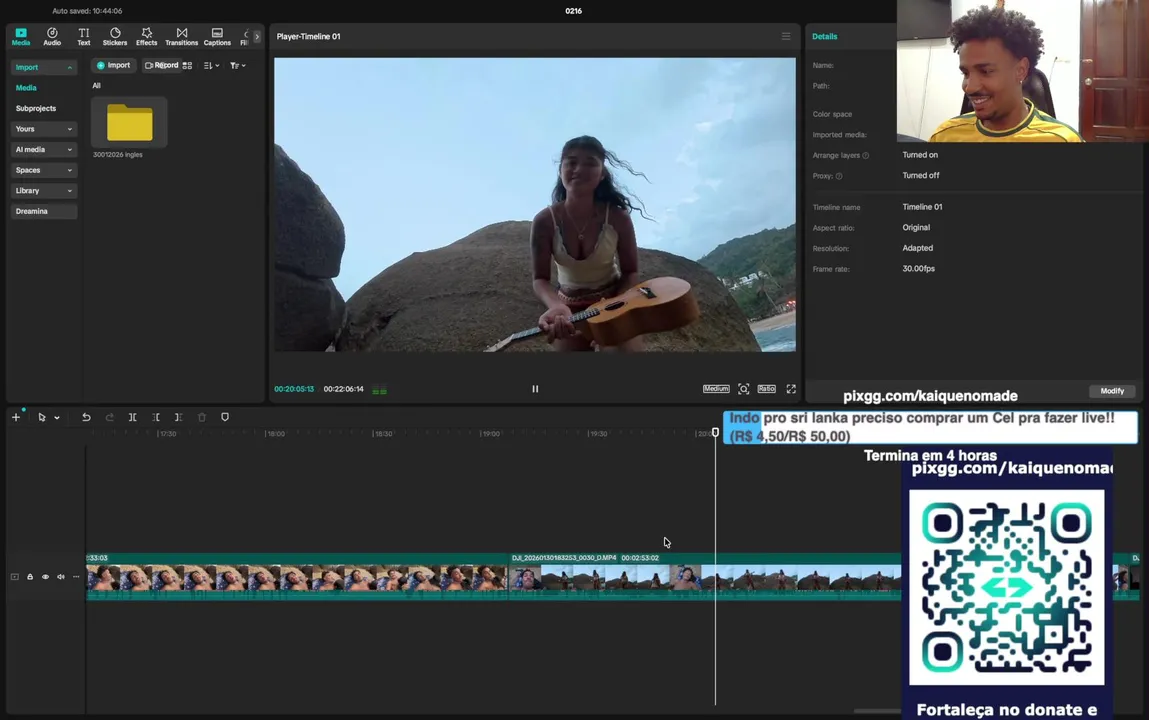The image size is (1149, 720).
Task: Toggle main track visibility eye
Action: coord(45,577)
